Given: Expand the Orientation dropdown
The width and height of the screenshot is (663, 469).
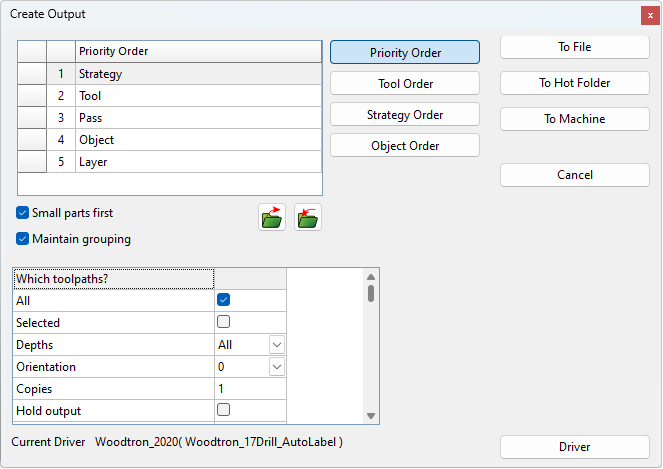Looking at the screenshot, I should tap(277, 367).
